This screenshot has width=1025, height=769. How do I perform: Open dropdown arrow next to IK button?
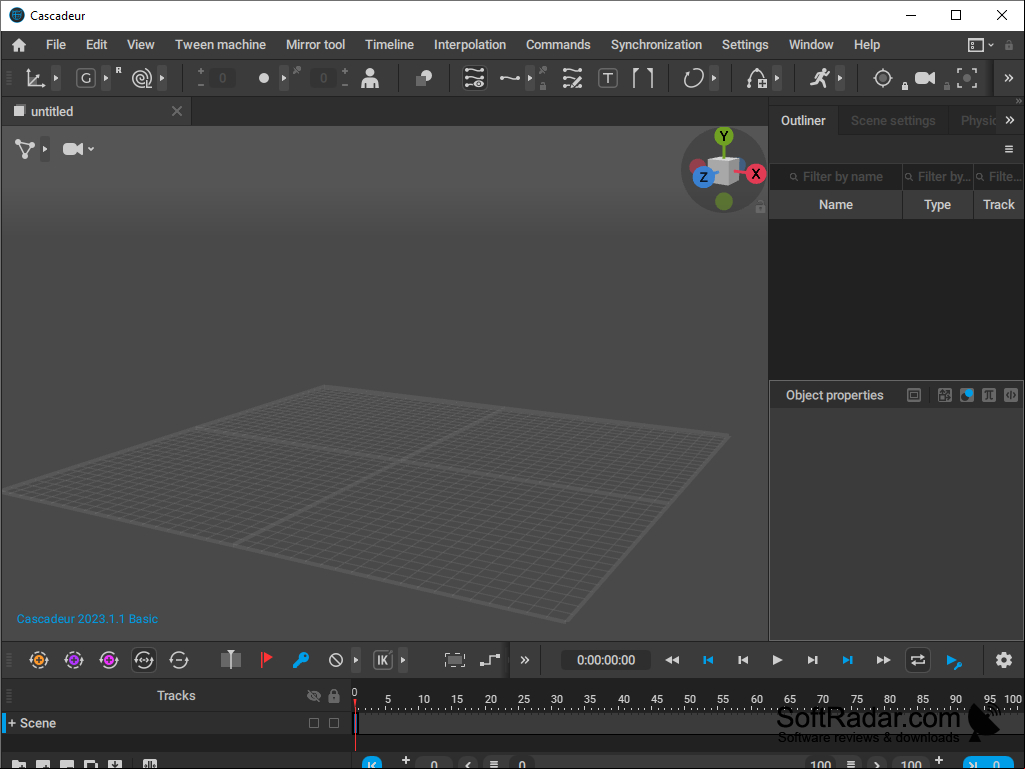point(403,660)
